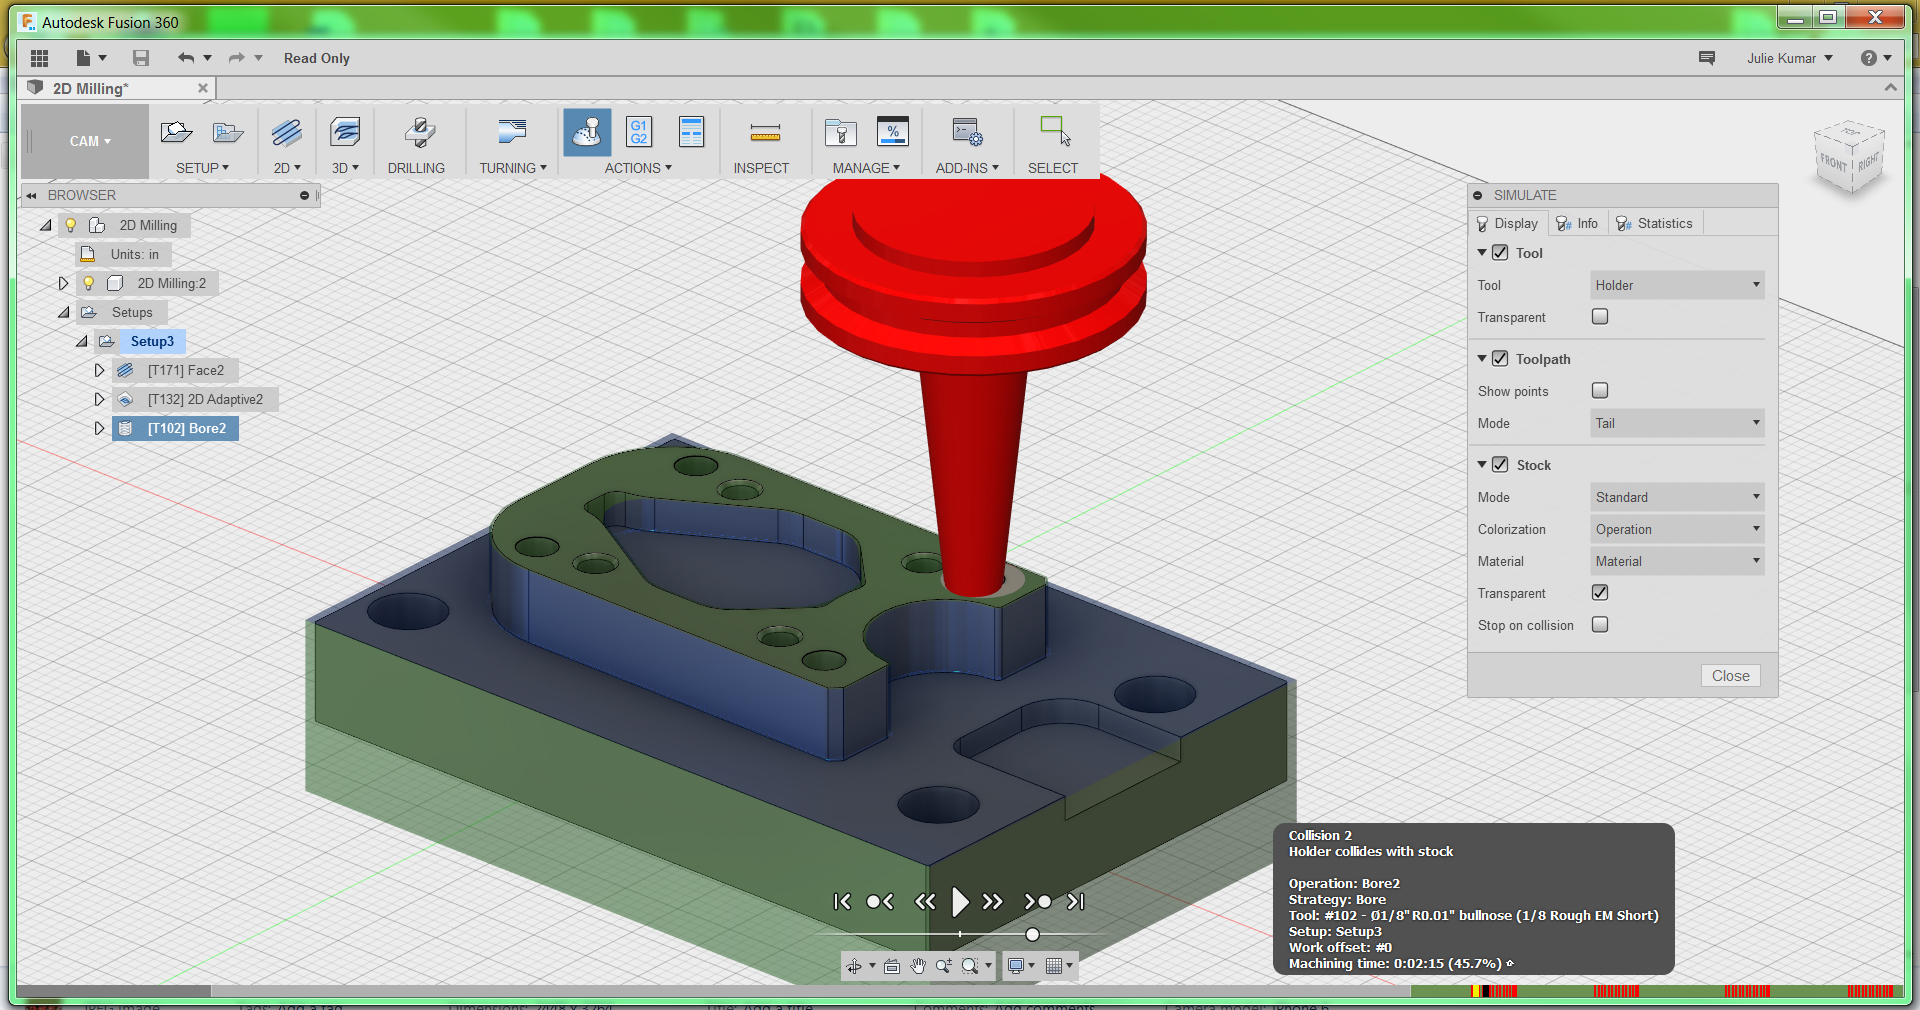This screenshot has height=1010, width=1920.
Task: Enable Stop on collision checkbox
Action: (1600, 625)
